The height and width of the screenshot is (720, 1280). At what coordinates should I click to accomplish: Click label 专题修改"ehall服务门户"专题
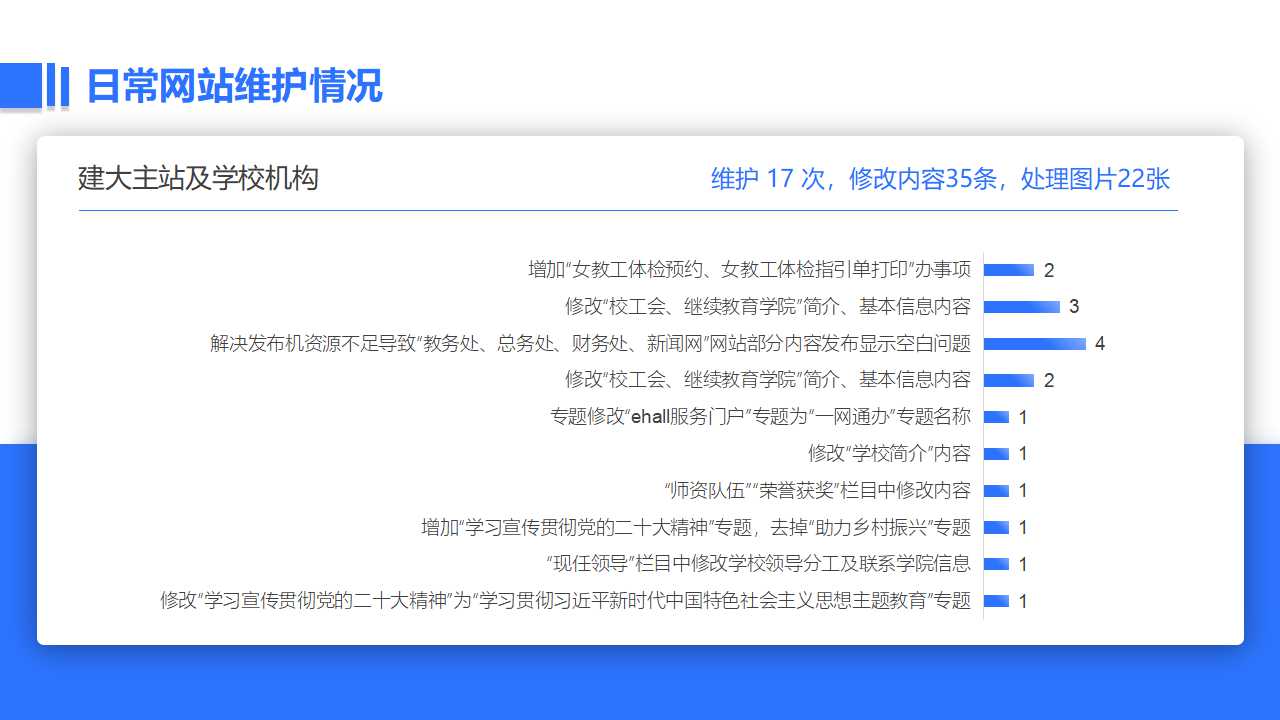coord(760,417)
